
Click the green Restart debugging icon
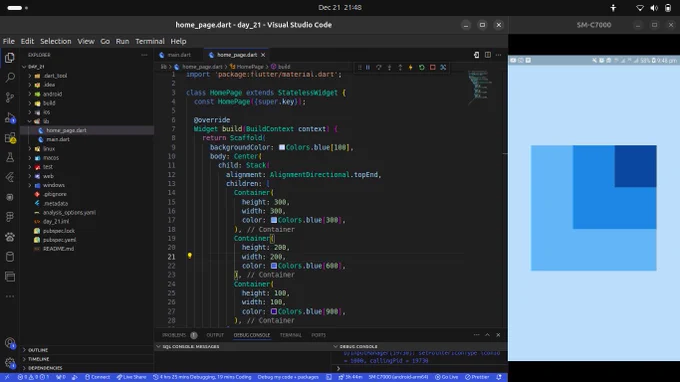[422, 67]
